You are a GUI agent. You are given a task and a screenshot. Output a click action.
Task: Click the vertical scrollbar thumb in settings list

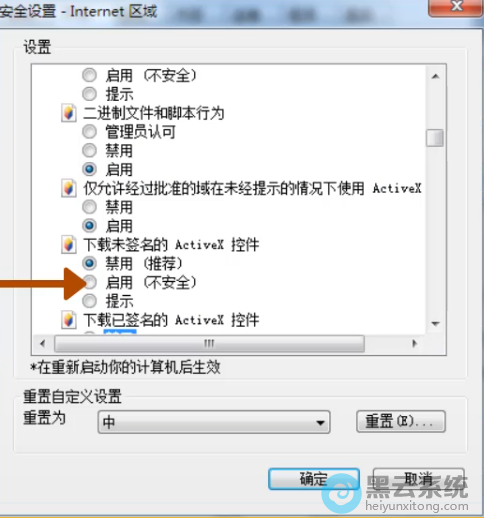point(435,138)
